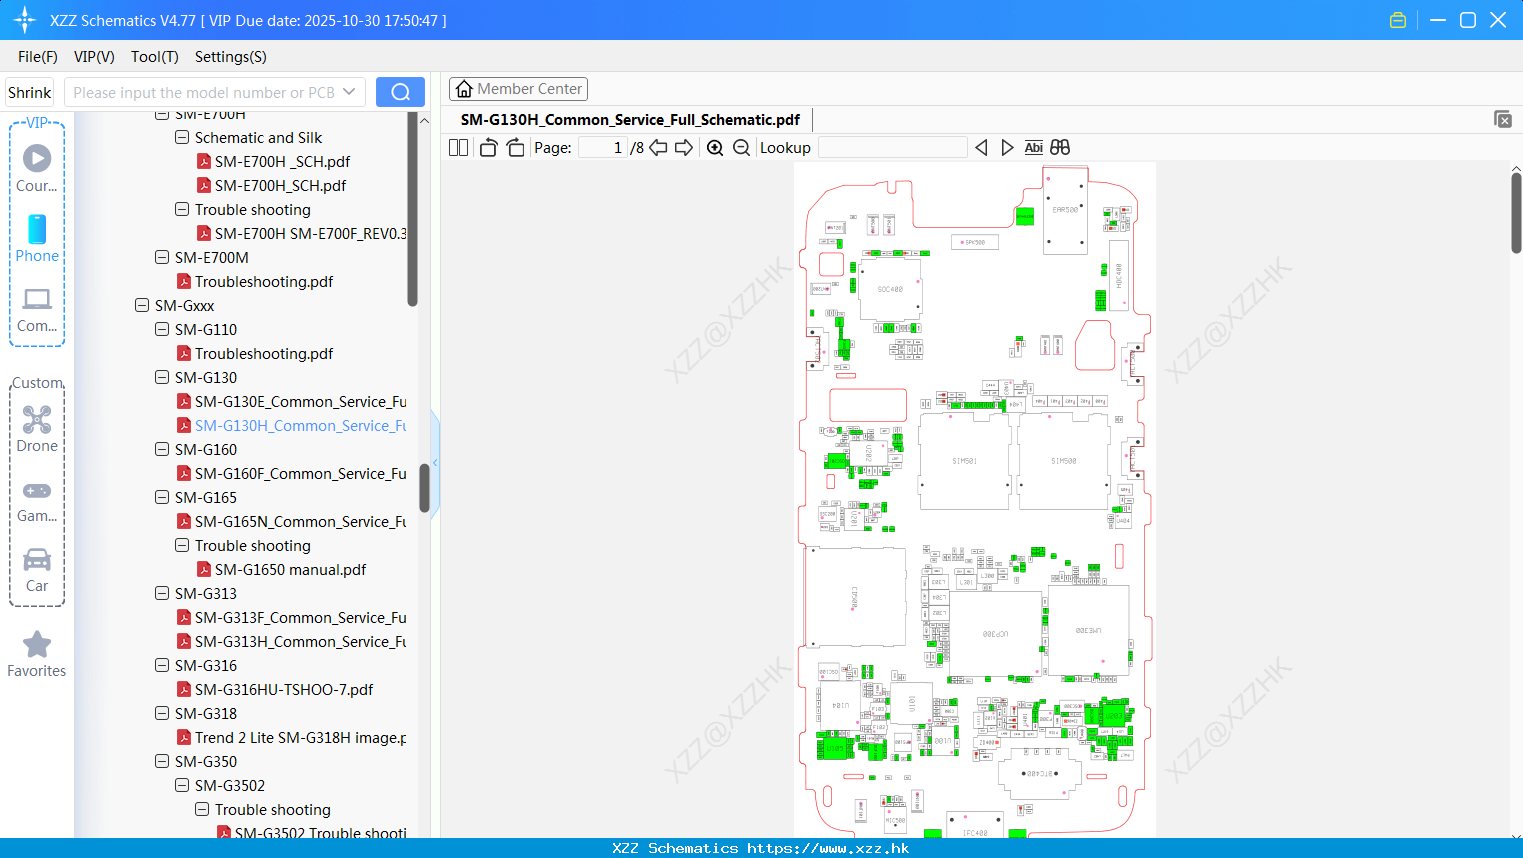Open SM-G1650 manual.pdf

(290, 570)
